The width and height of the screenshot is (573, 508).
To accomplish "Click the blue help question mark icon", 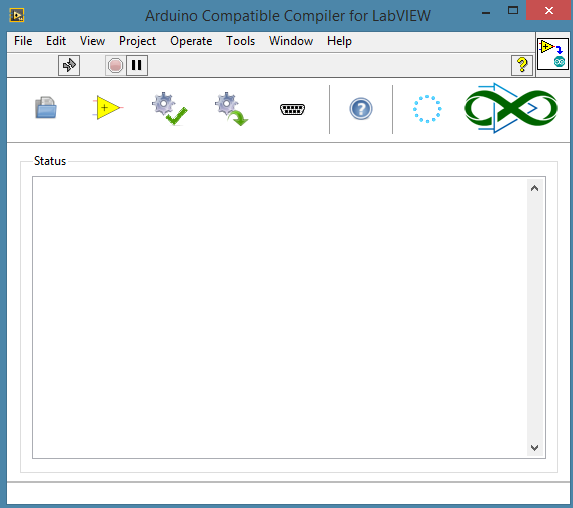I will [361, 109].
